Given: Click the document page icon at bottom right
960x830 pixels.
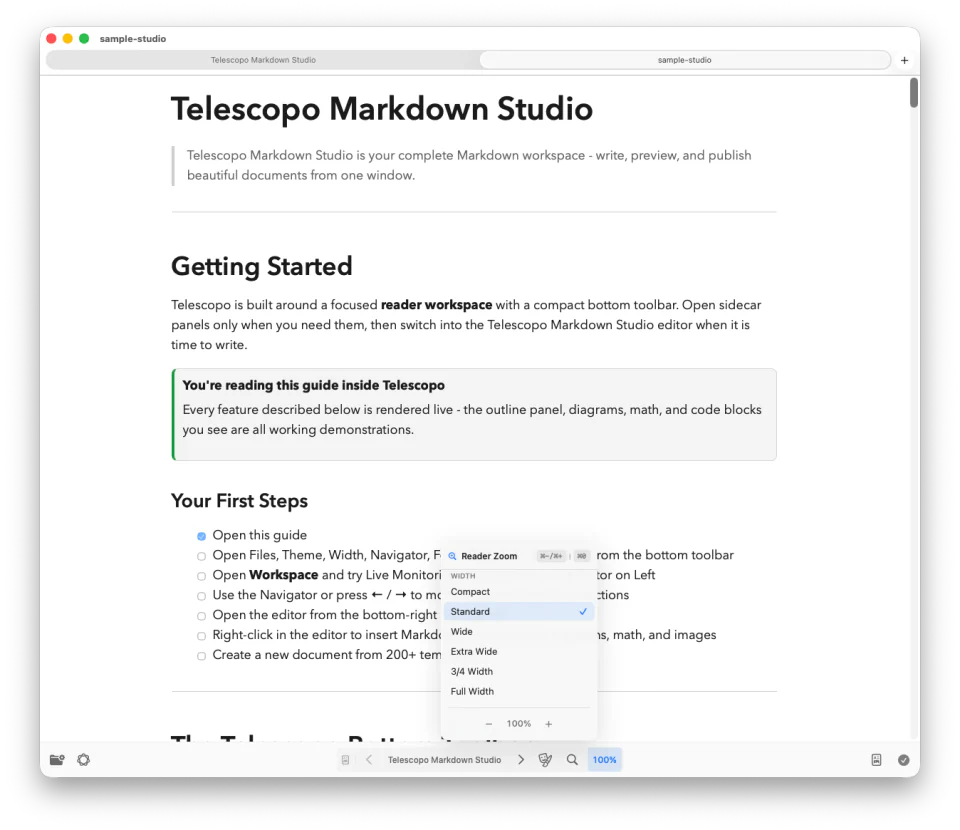Looking at the screenshot, I should point(876,760).
